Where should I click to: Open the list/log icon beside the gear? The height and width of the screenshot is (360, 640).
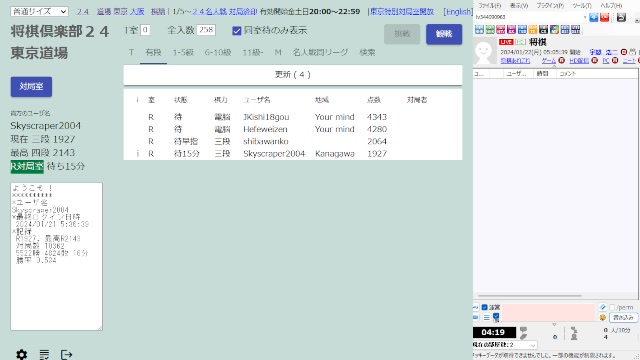(x=44, y=354)
